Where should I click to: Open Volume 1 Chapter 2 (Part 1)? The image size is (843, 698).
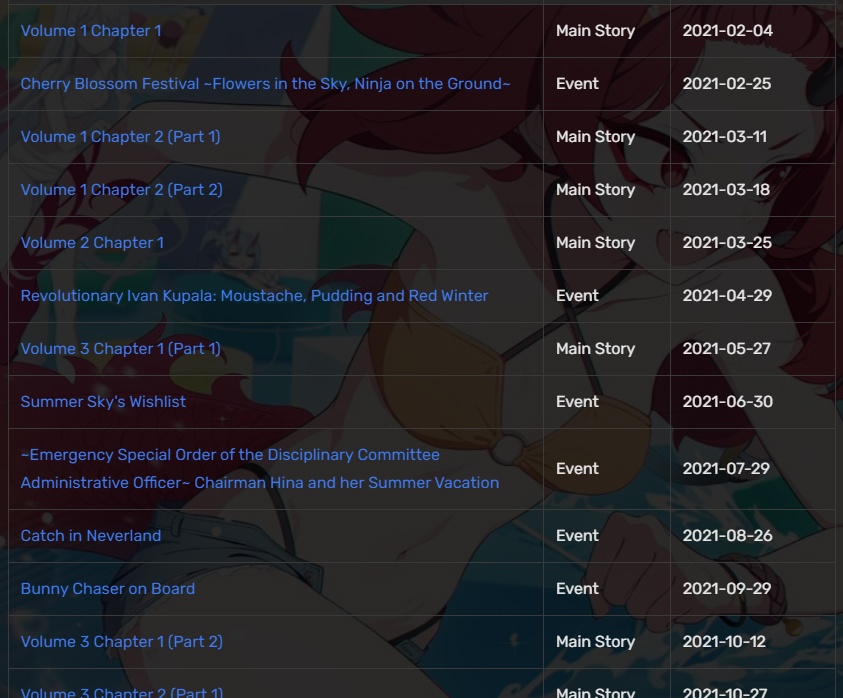pos(120,137)
